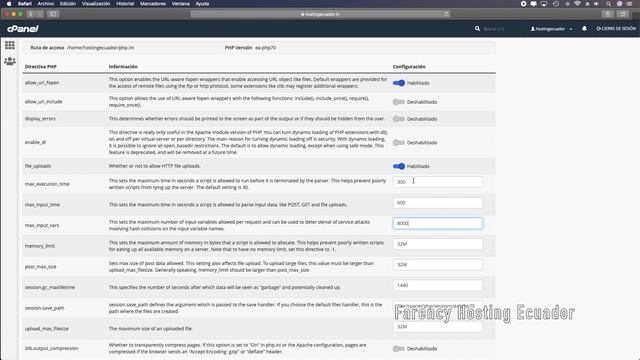Open the volume control in menu bar
This screenshot has width=640, height=360.
pyautogui.click(x=596, y=4)
